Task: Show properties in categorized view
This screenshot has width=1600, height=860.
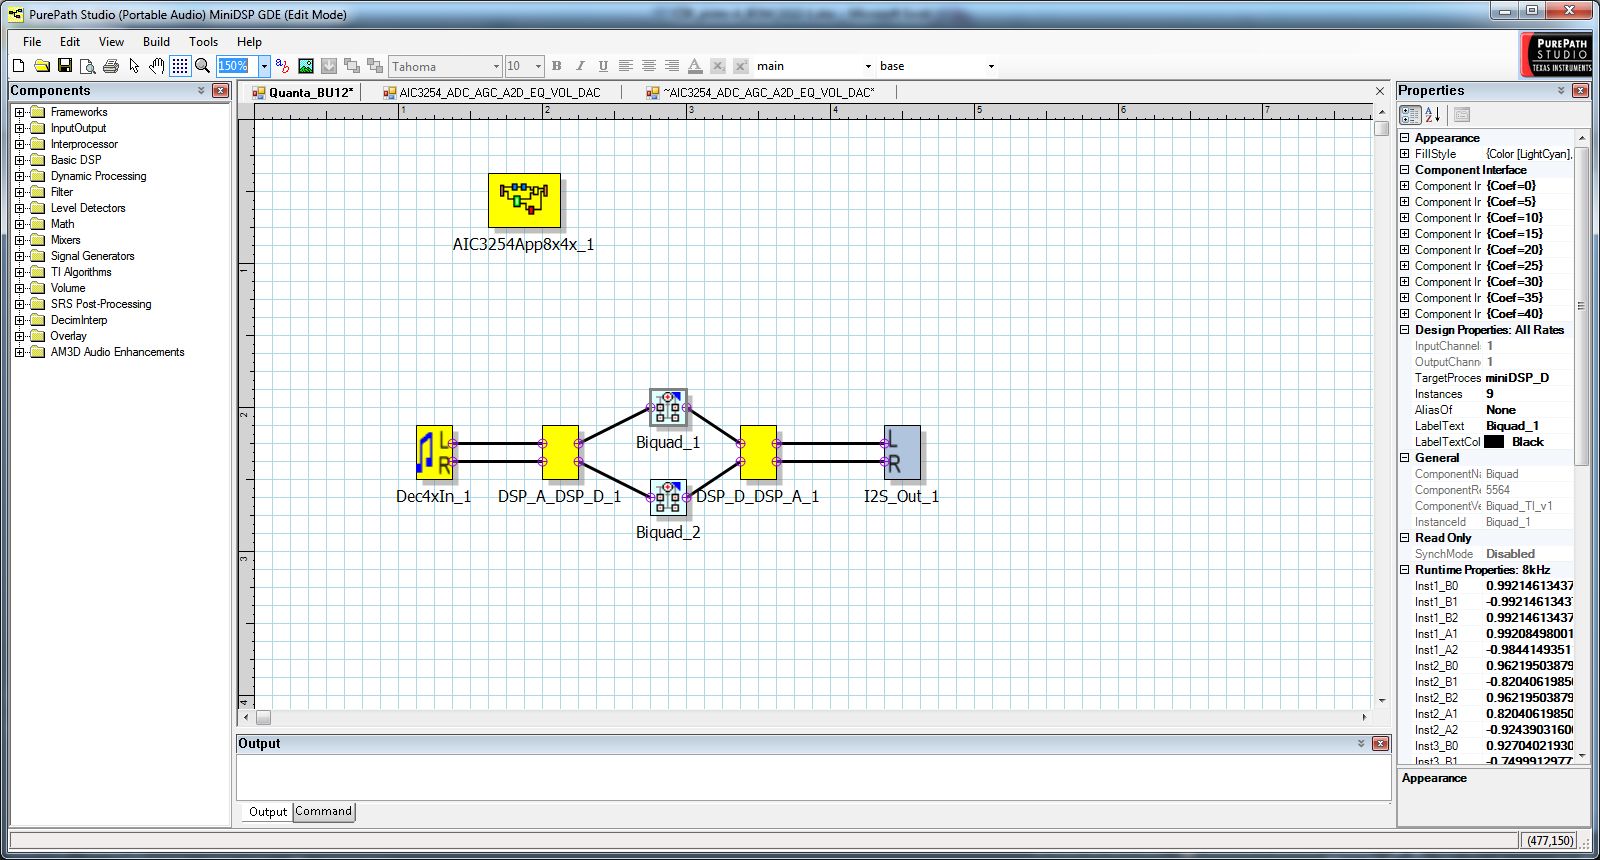Action: click(x=1410, y=115)
